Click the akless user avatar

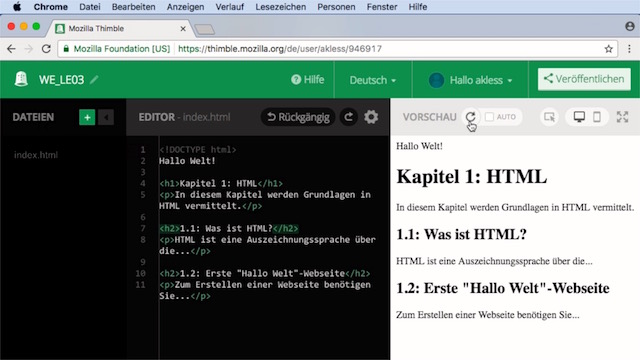point(436,80)
